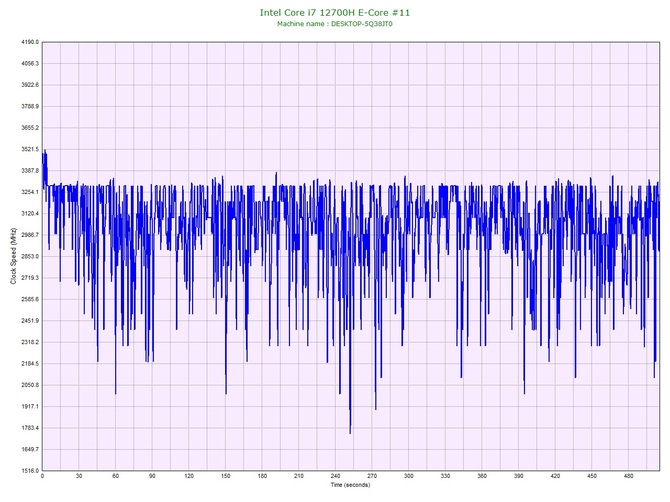
Task: Click the 30 time axis tick label
Action: 79,476
